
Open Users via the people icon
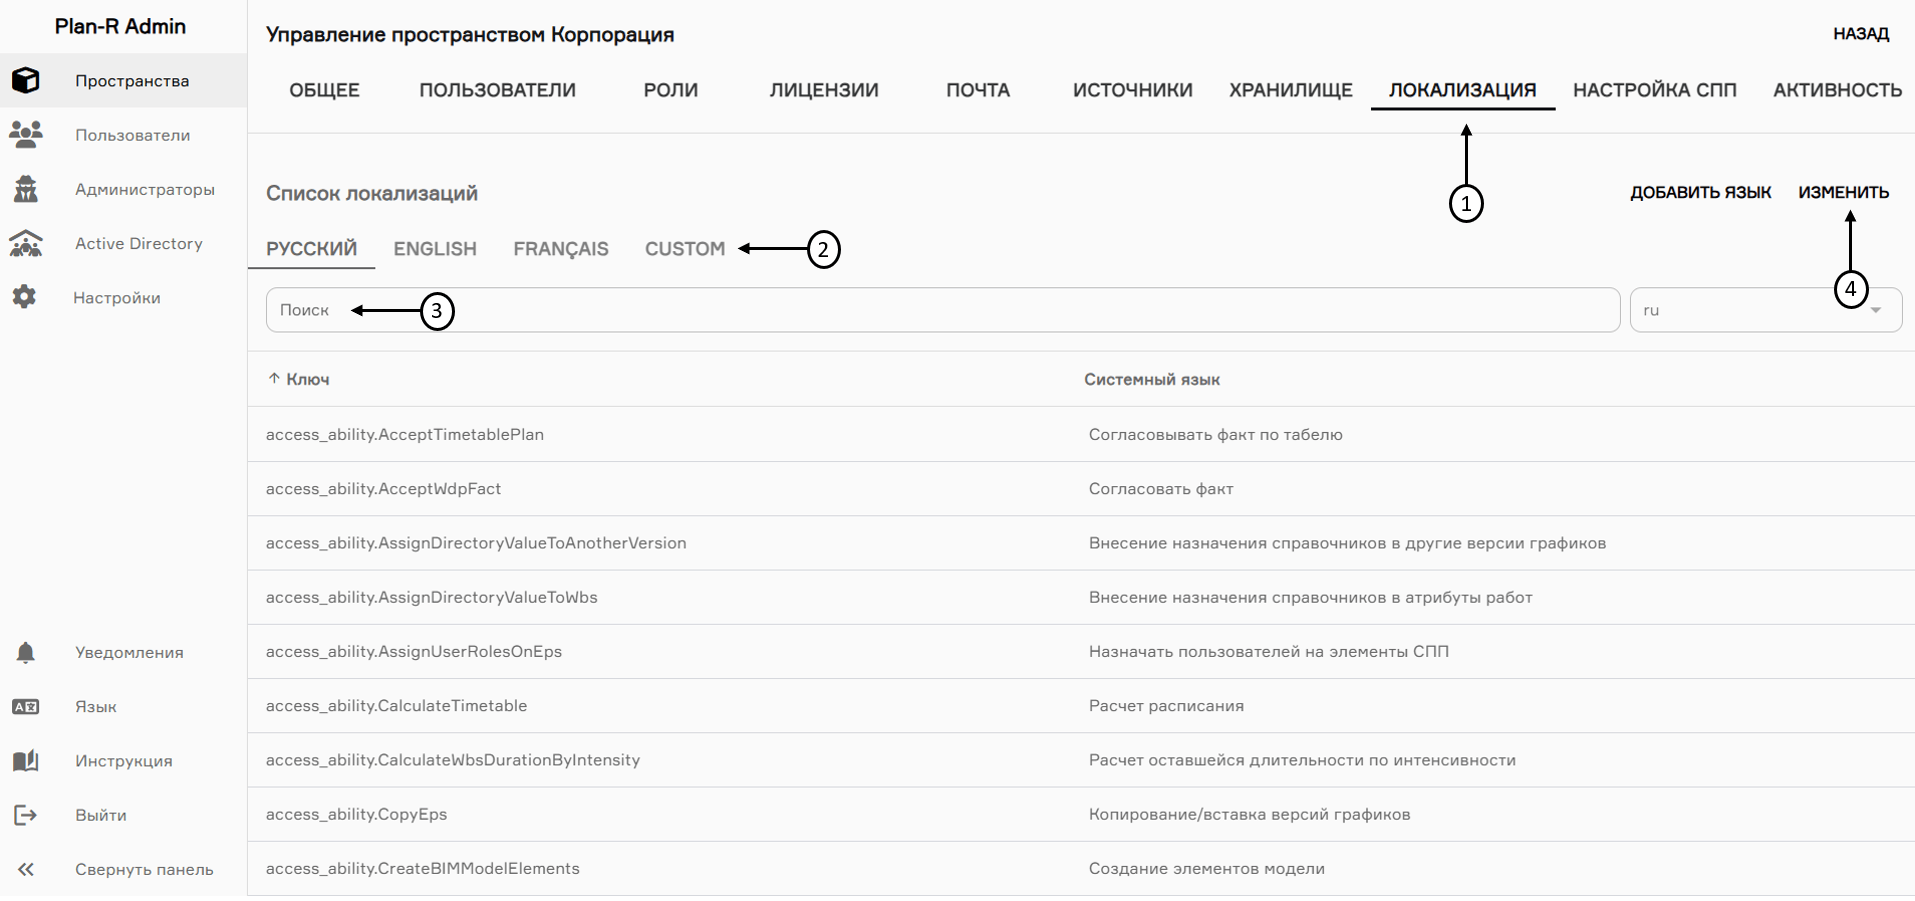click(x=26, y=135)
